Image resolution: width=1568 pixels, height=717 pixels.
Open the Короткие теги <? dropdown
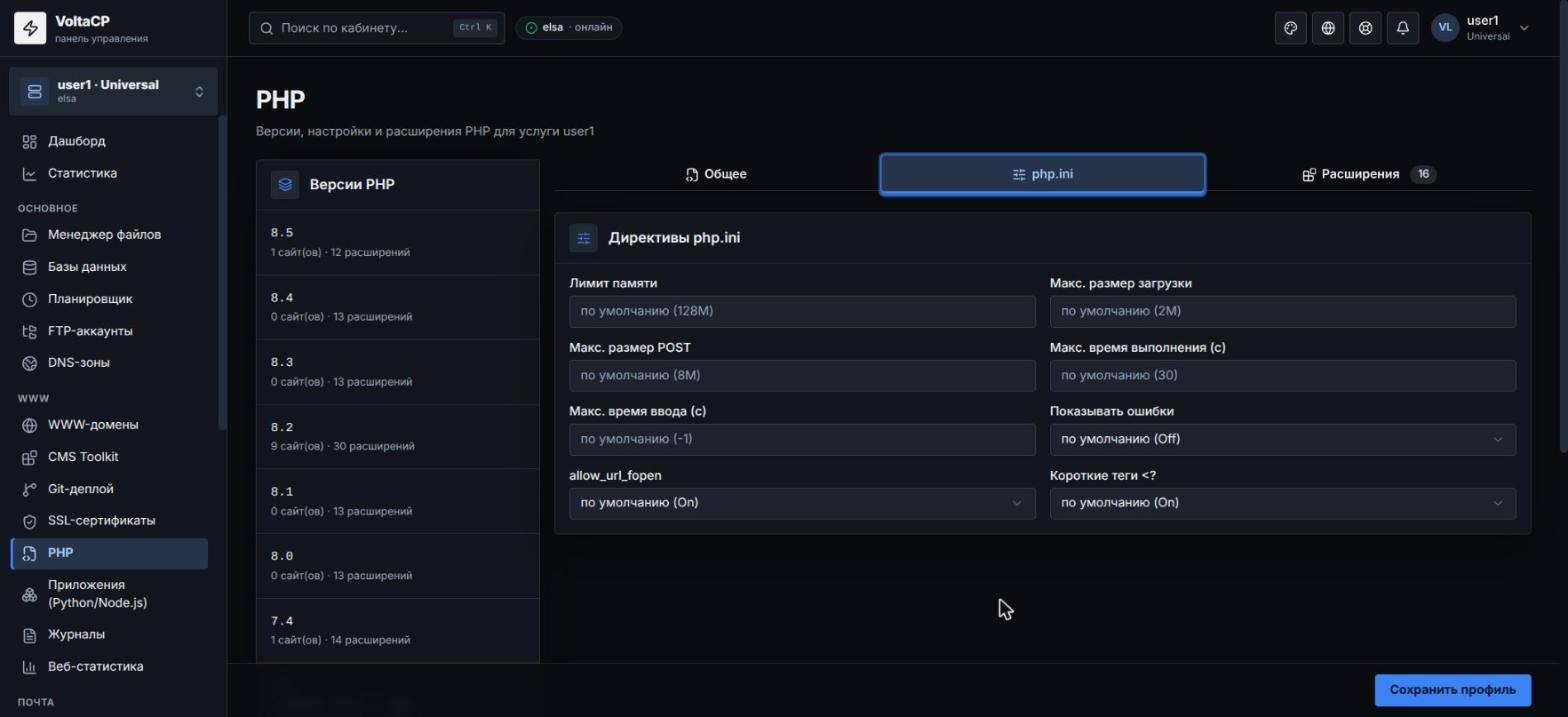[1282, 503]
